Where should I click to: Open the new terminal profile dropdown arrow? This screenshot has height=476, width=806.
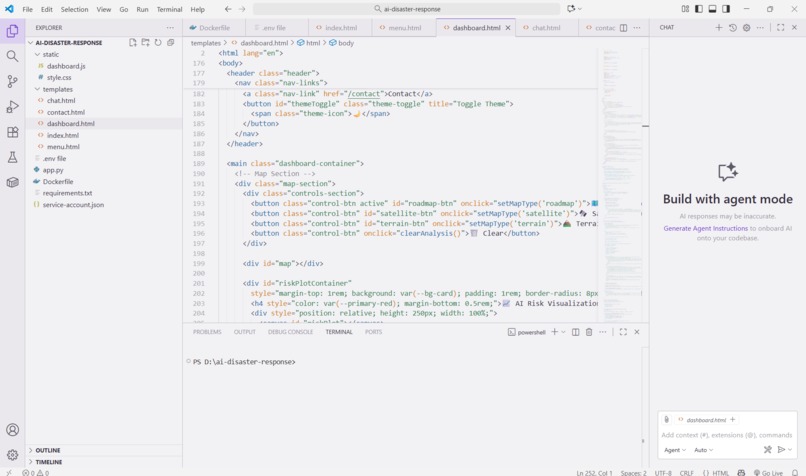pos(563,332)
